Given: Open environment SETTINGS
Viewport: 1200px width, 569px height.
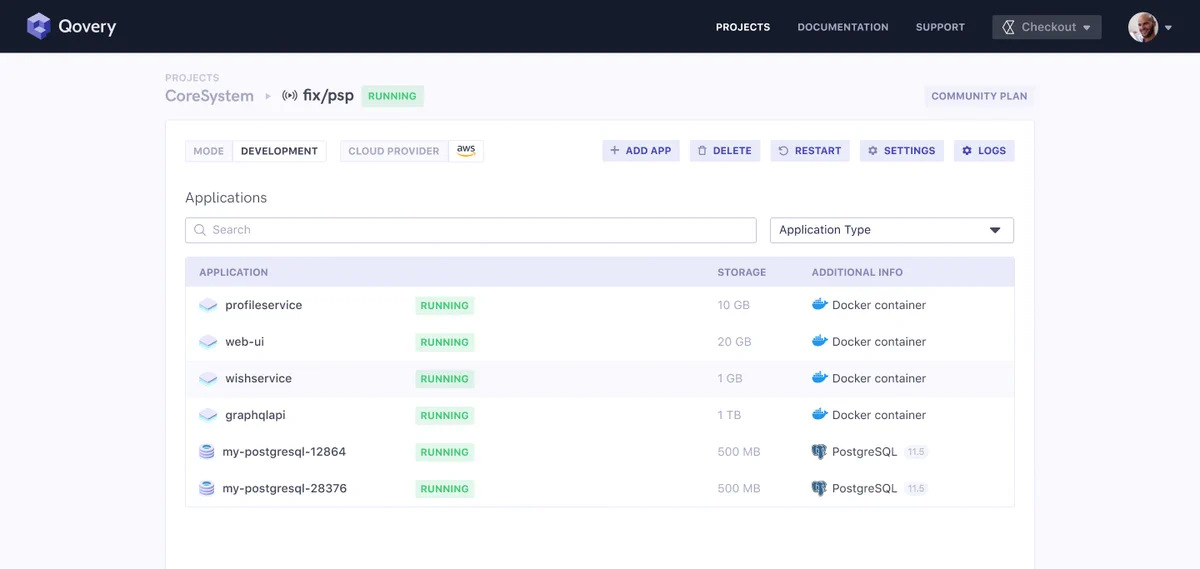Looking at the screenshot, I should coord(901,151).
